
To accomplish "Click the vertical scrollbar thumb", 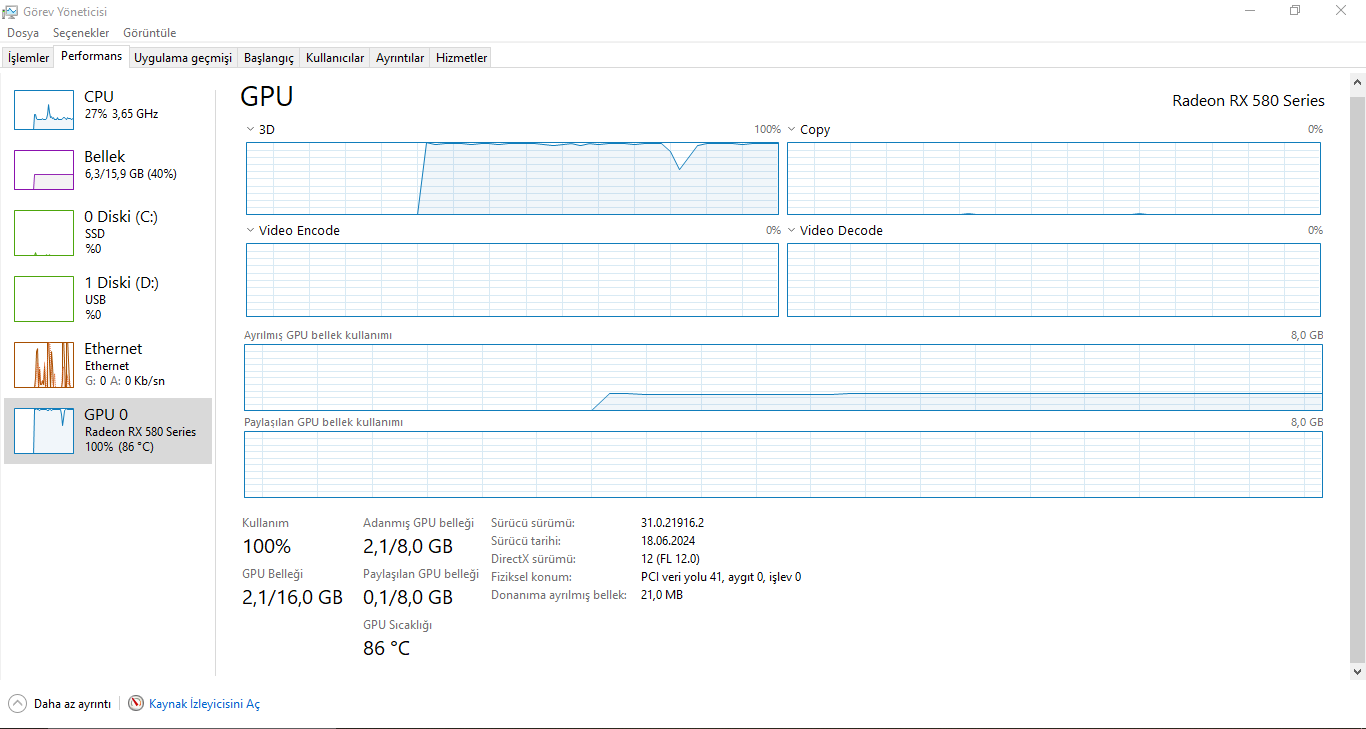I will coord(1357,380).
